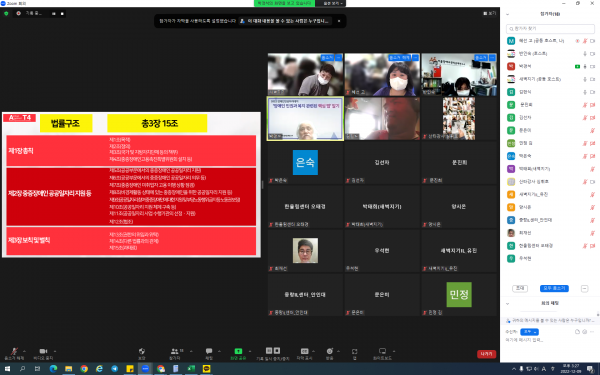
Task: Expand the arrow next to the video button
Action: 55,351
